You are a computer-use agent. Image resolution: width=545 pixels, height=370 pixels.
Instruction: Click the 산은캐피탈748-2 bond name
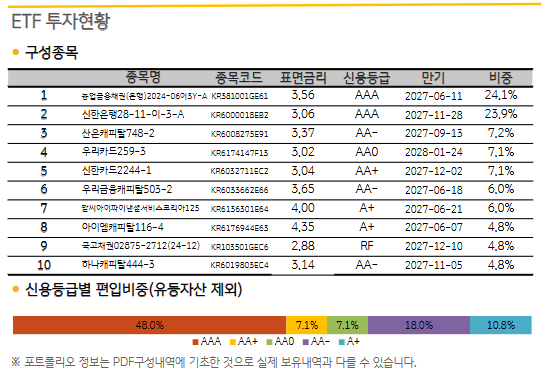click(x=118, y=133)
